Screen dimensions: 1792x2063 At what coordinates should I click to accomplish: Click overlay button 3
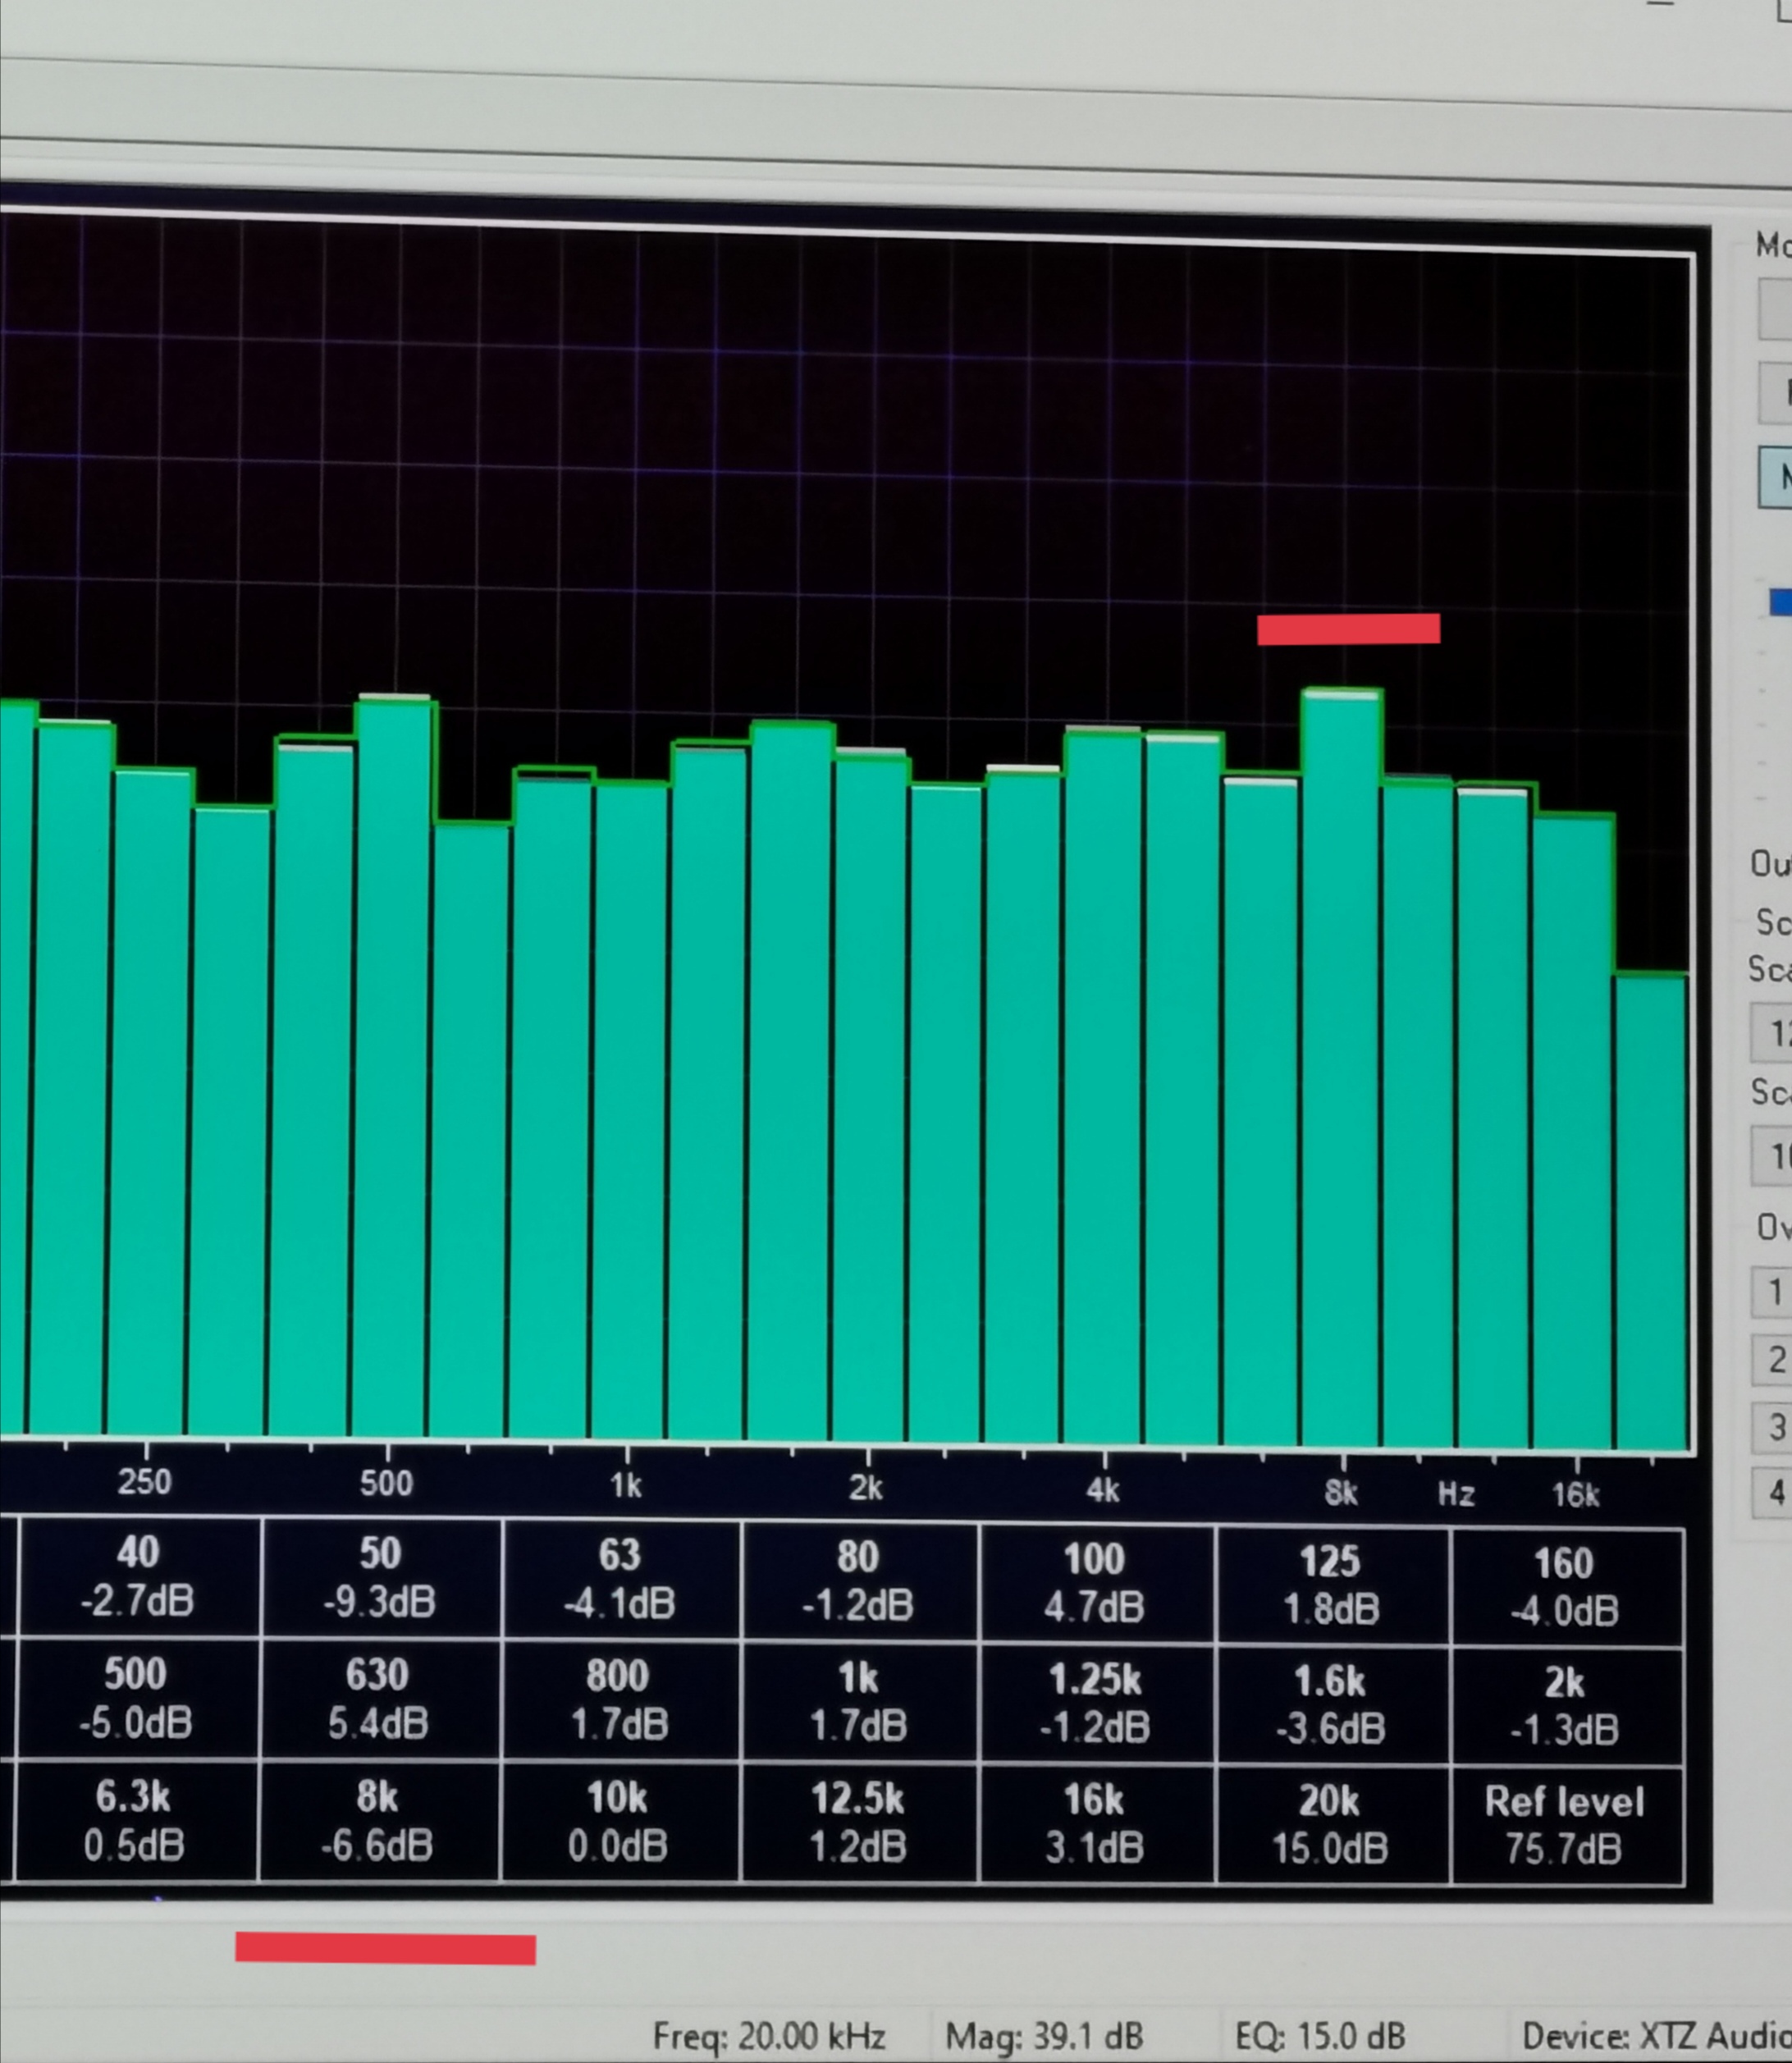pyautogui.click(x=1773, y=1427)
